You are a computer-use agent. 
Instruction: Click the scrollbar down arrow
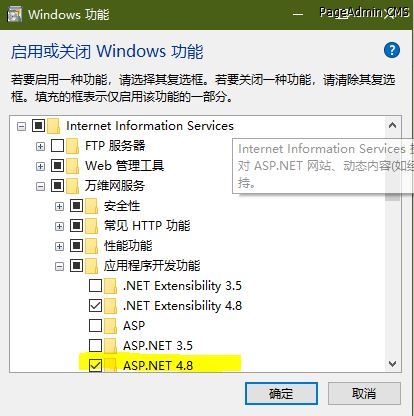[393, 364]
